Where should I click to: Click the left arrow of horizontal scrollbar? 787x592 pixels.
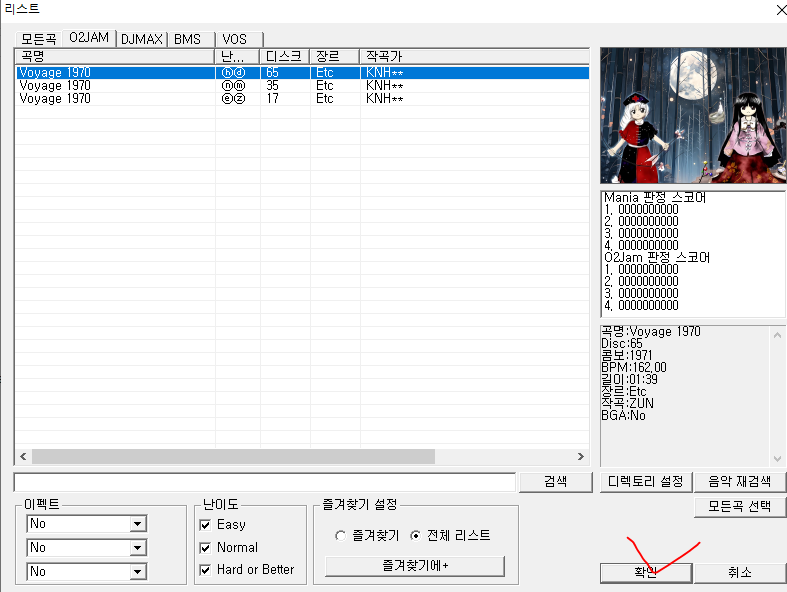tap(23, 456)
